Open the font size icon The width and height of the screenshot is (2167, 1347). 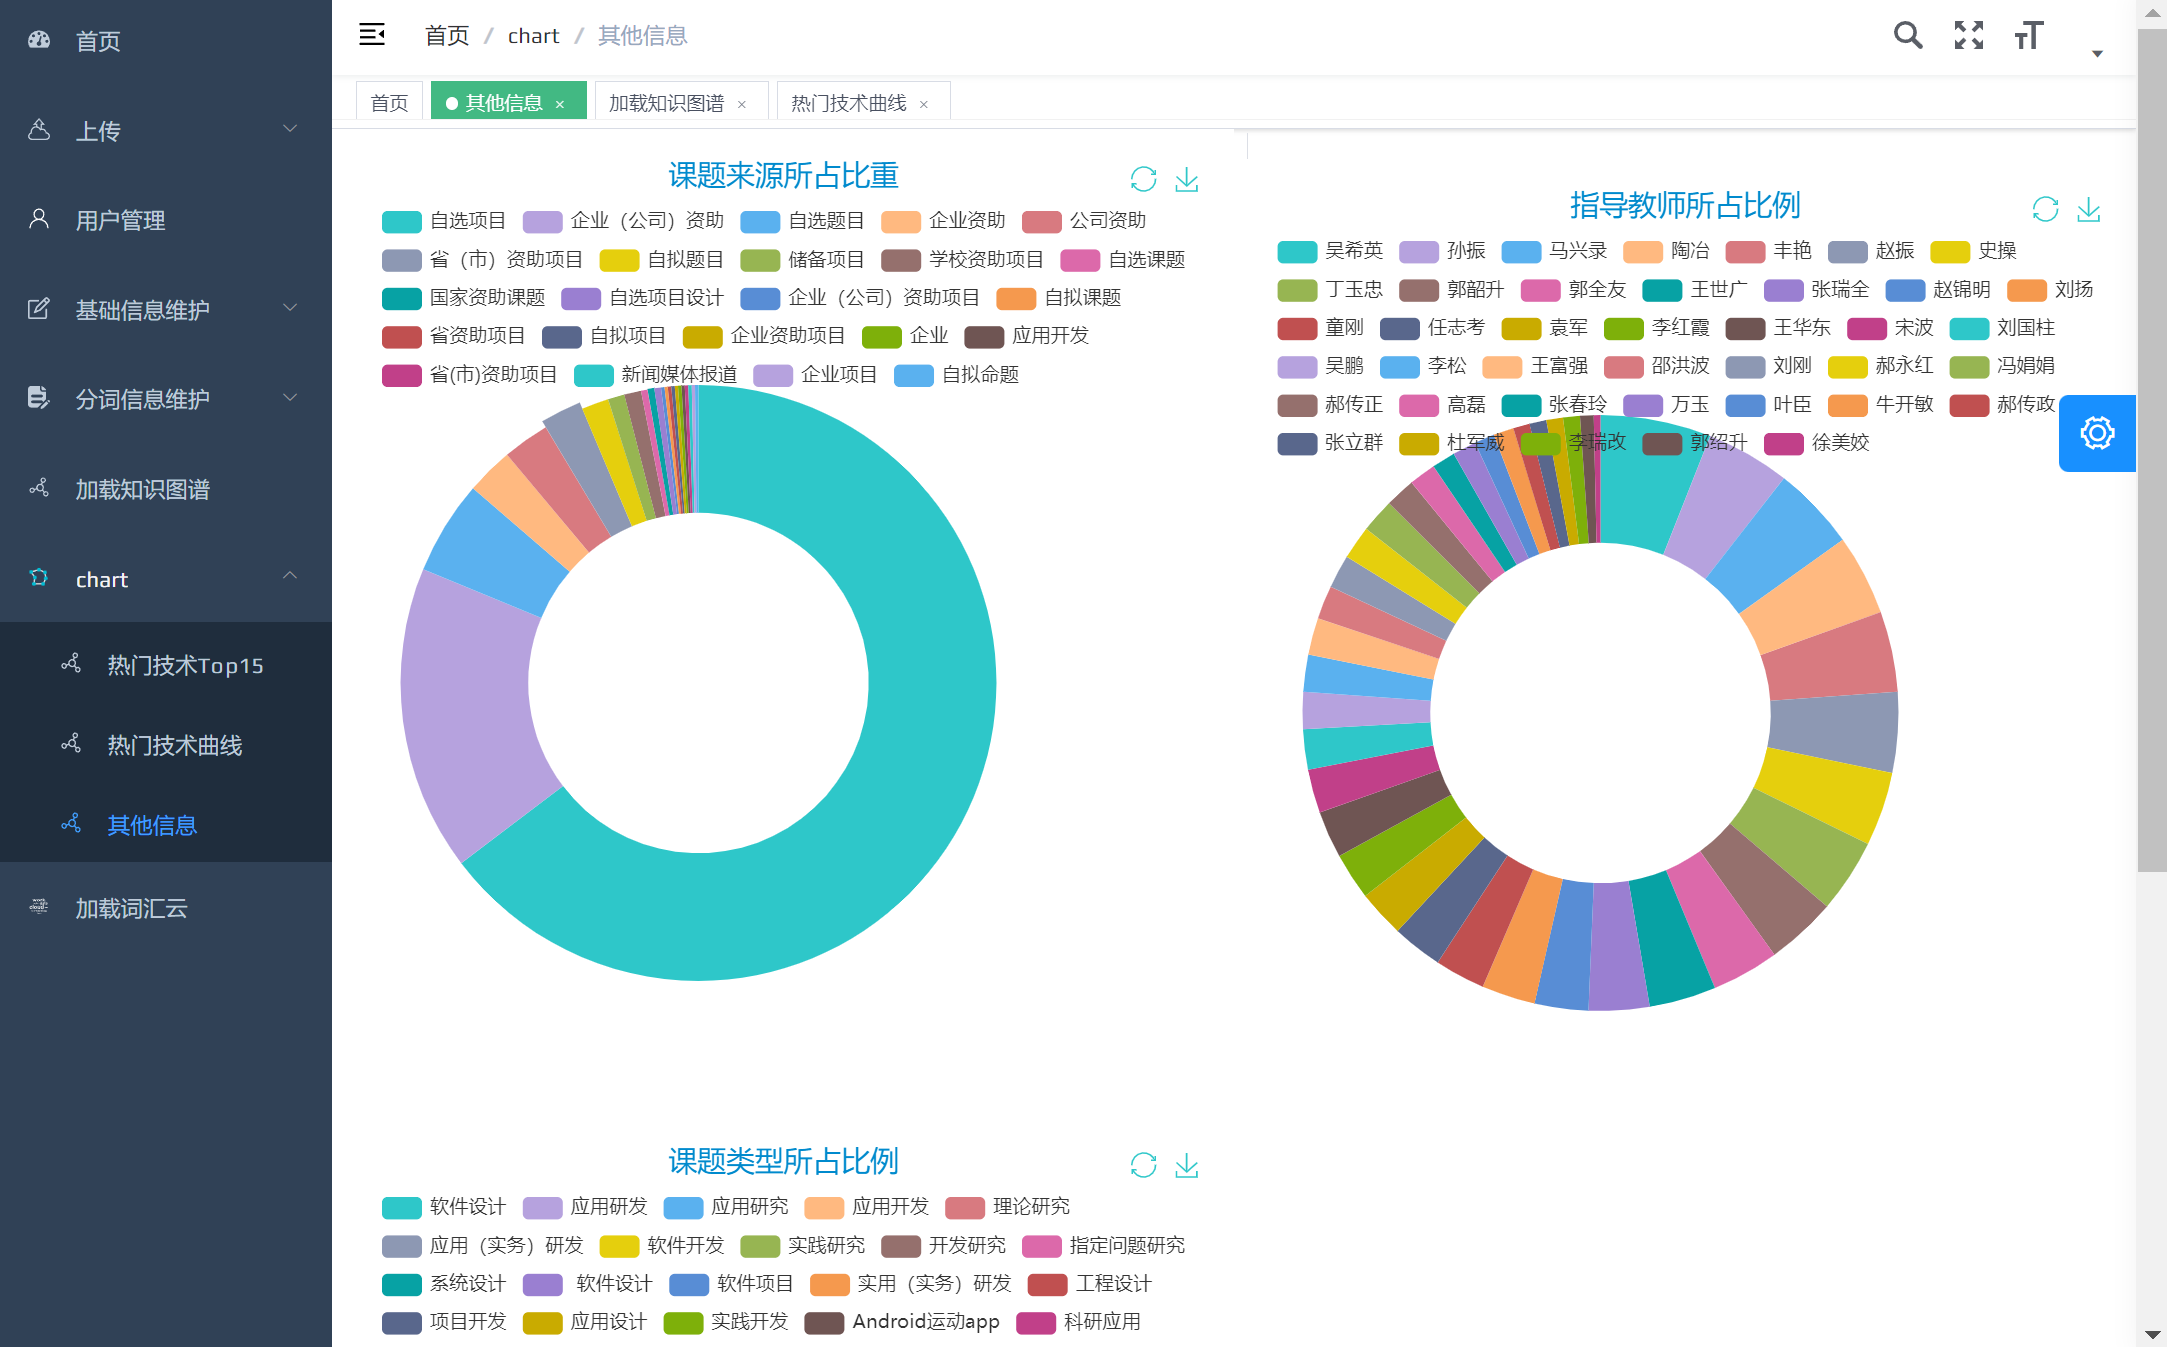[2029, 35]
